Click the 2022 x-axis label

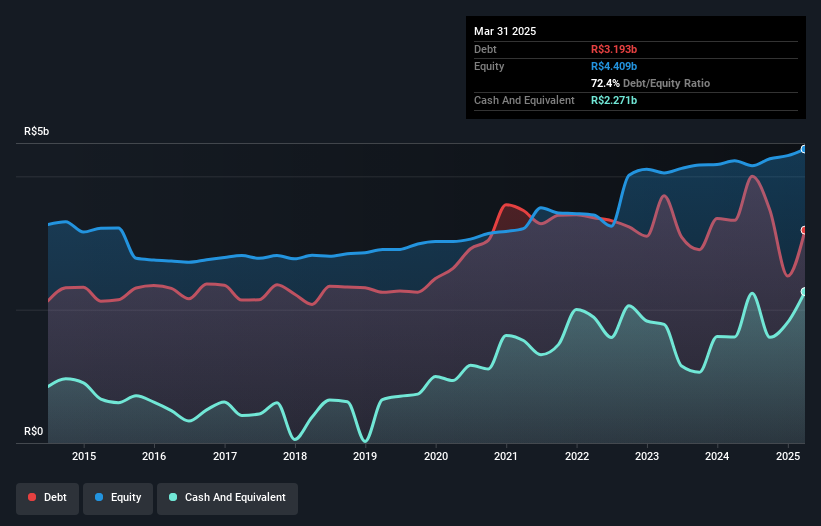click(x=577, y=456)
